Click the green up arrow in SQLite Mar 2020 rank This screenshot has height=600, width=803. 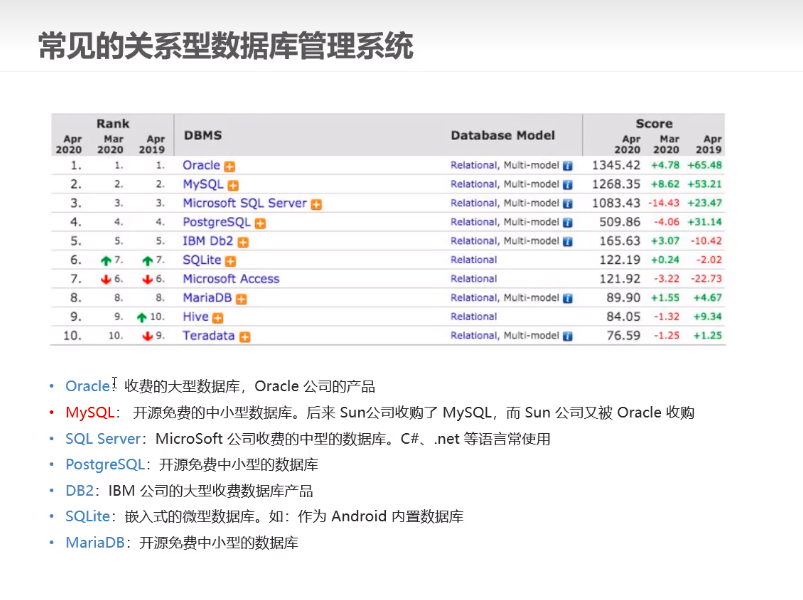106,261
